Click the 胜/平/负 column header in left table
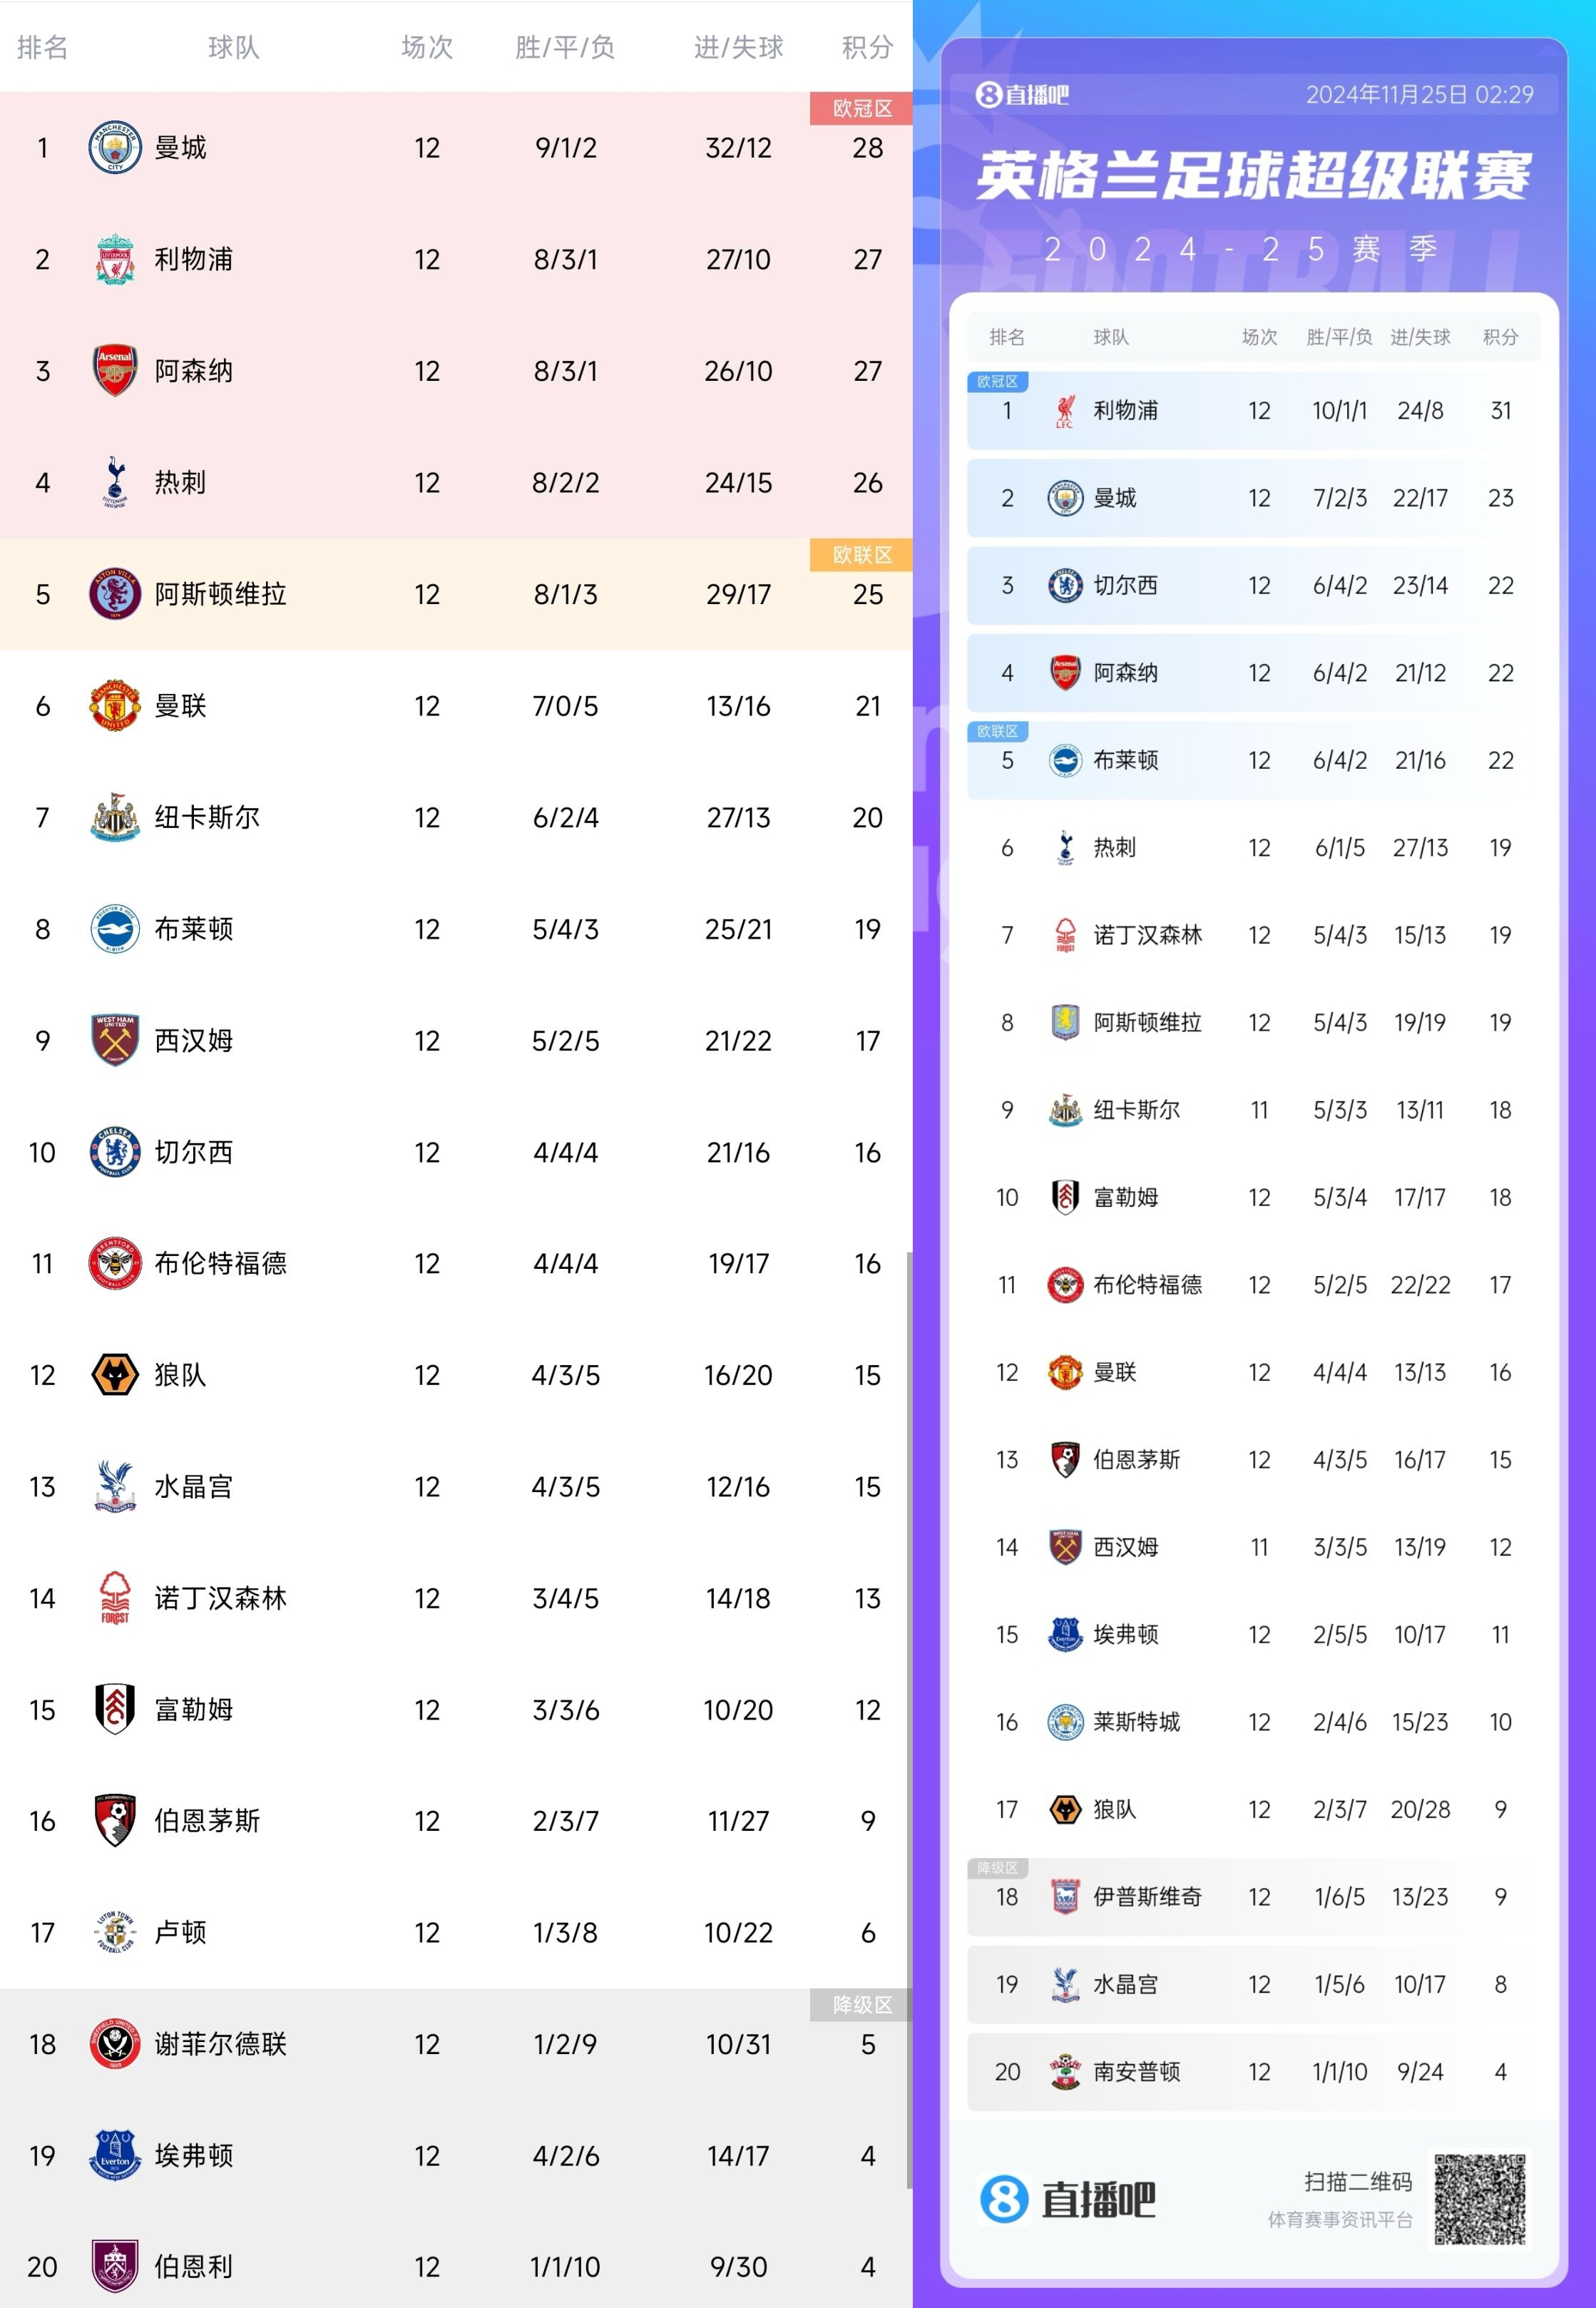The image size is (1596, 2308). click(x=565, y=47)
